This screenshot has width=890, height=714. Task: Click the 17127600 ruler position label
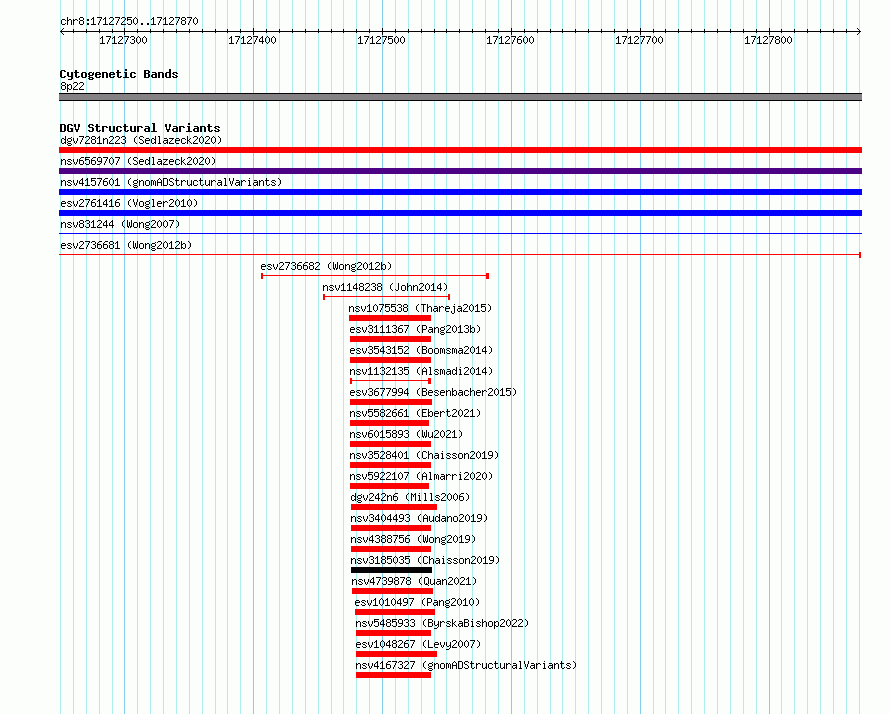click(x=510, y=40)
